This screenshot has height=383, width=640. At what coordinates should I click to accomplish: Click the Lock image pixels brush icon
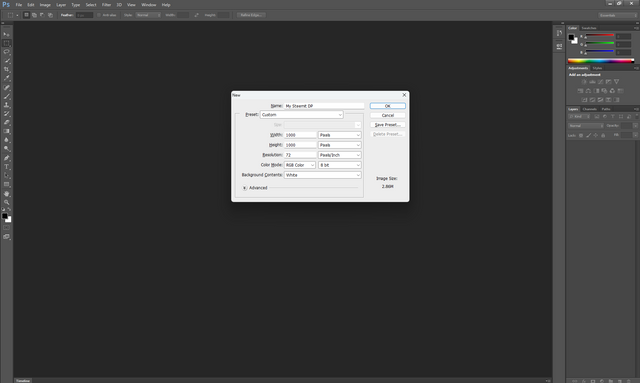(588, 135)
